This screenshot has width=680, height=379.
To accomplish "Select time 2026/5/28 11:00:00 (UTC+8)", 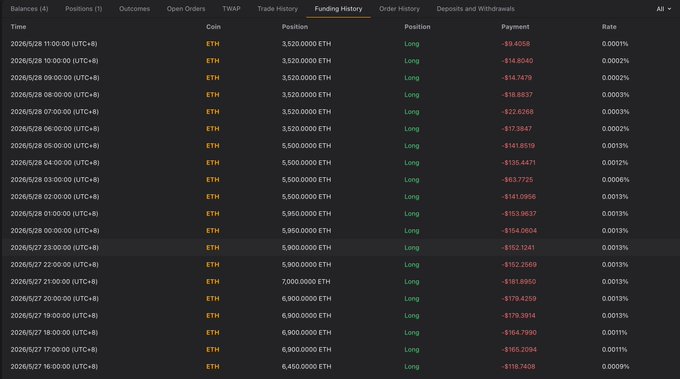I will [x=54, y=44].
